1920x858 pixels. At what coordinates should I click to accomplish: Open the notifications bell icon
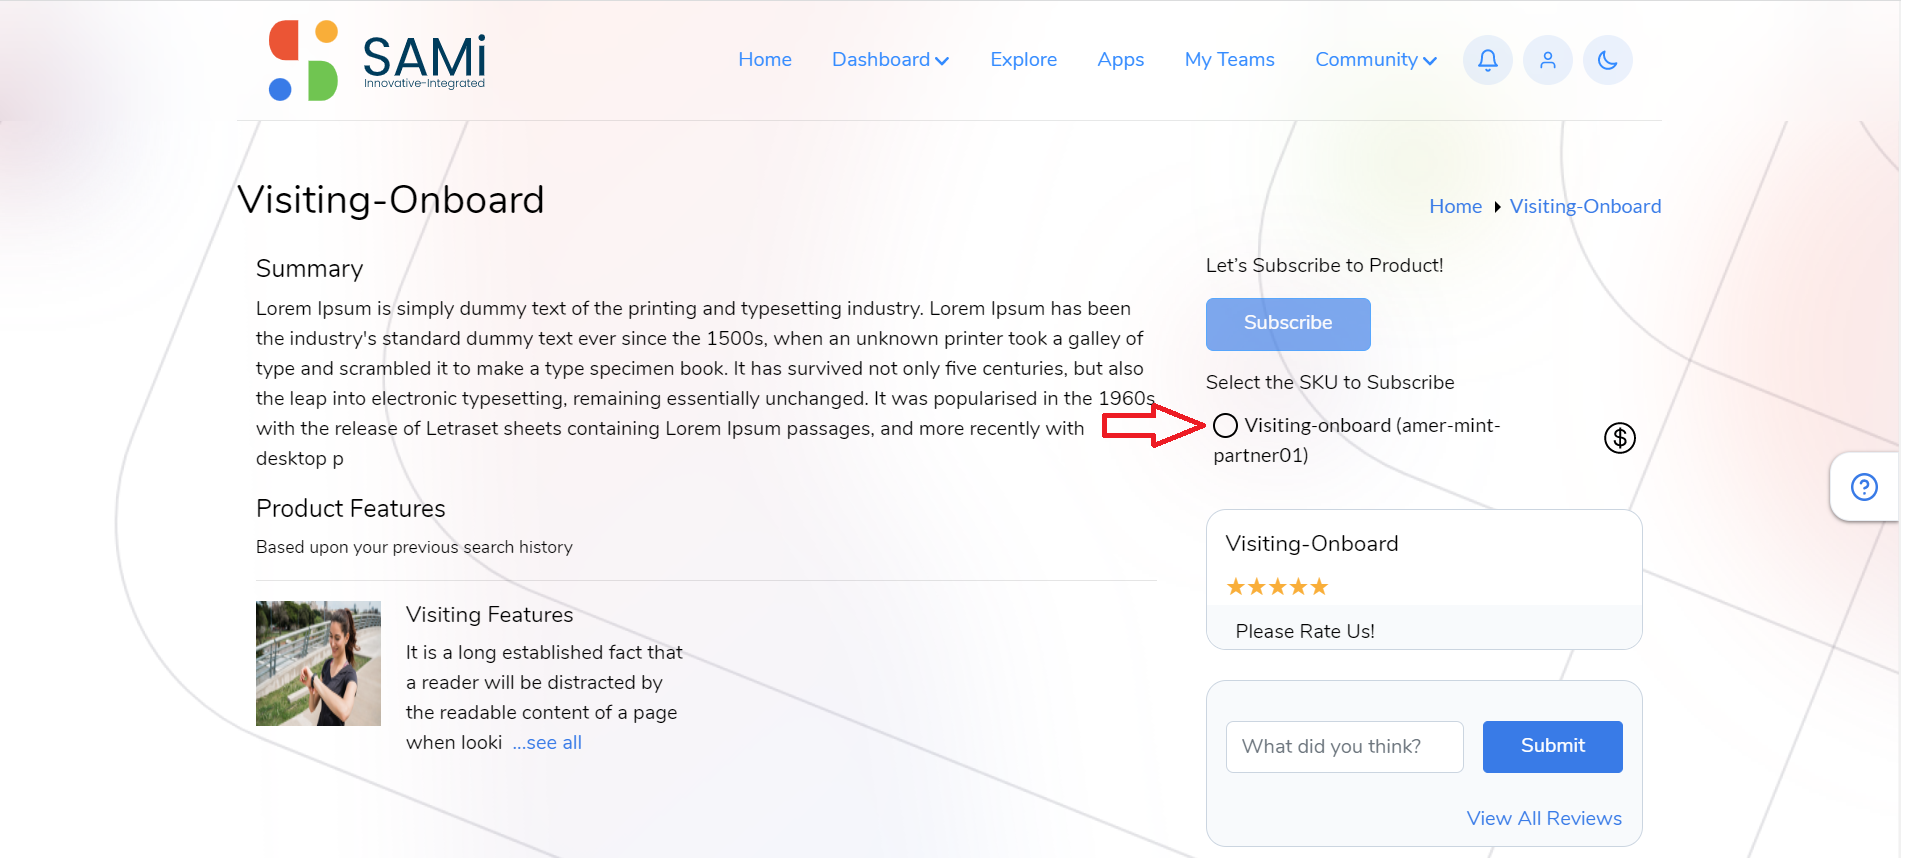point(1487,60)
